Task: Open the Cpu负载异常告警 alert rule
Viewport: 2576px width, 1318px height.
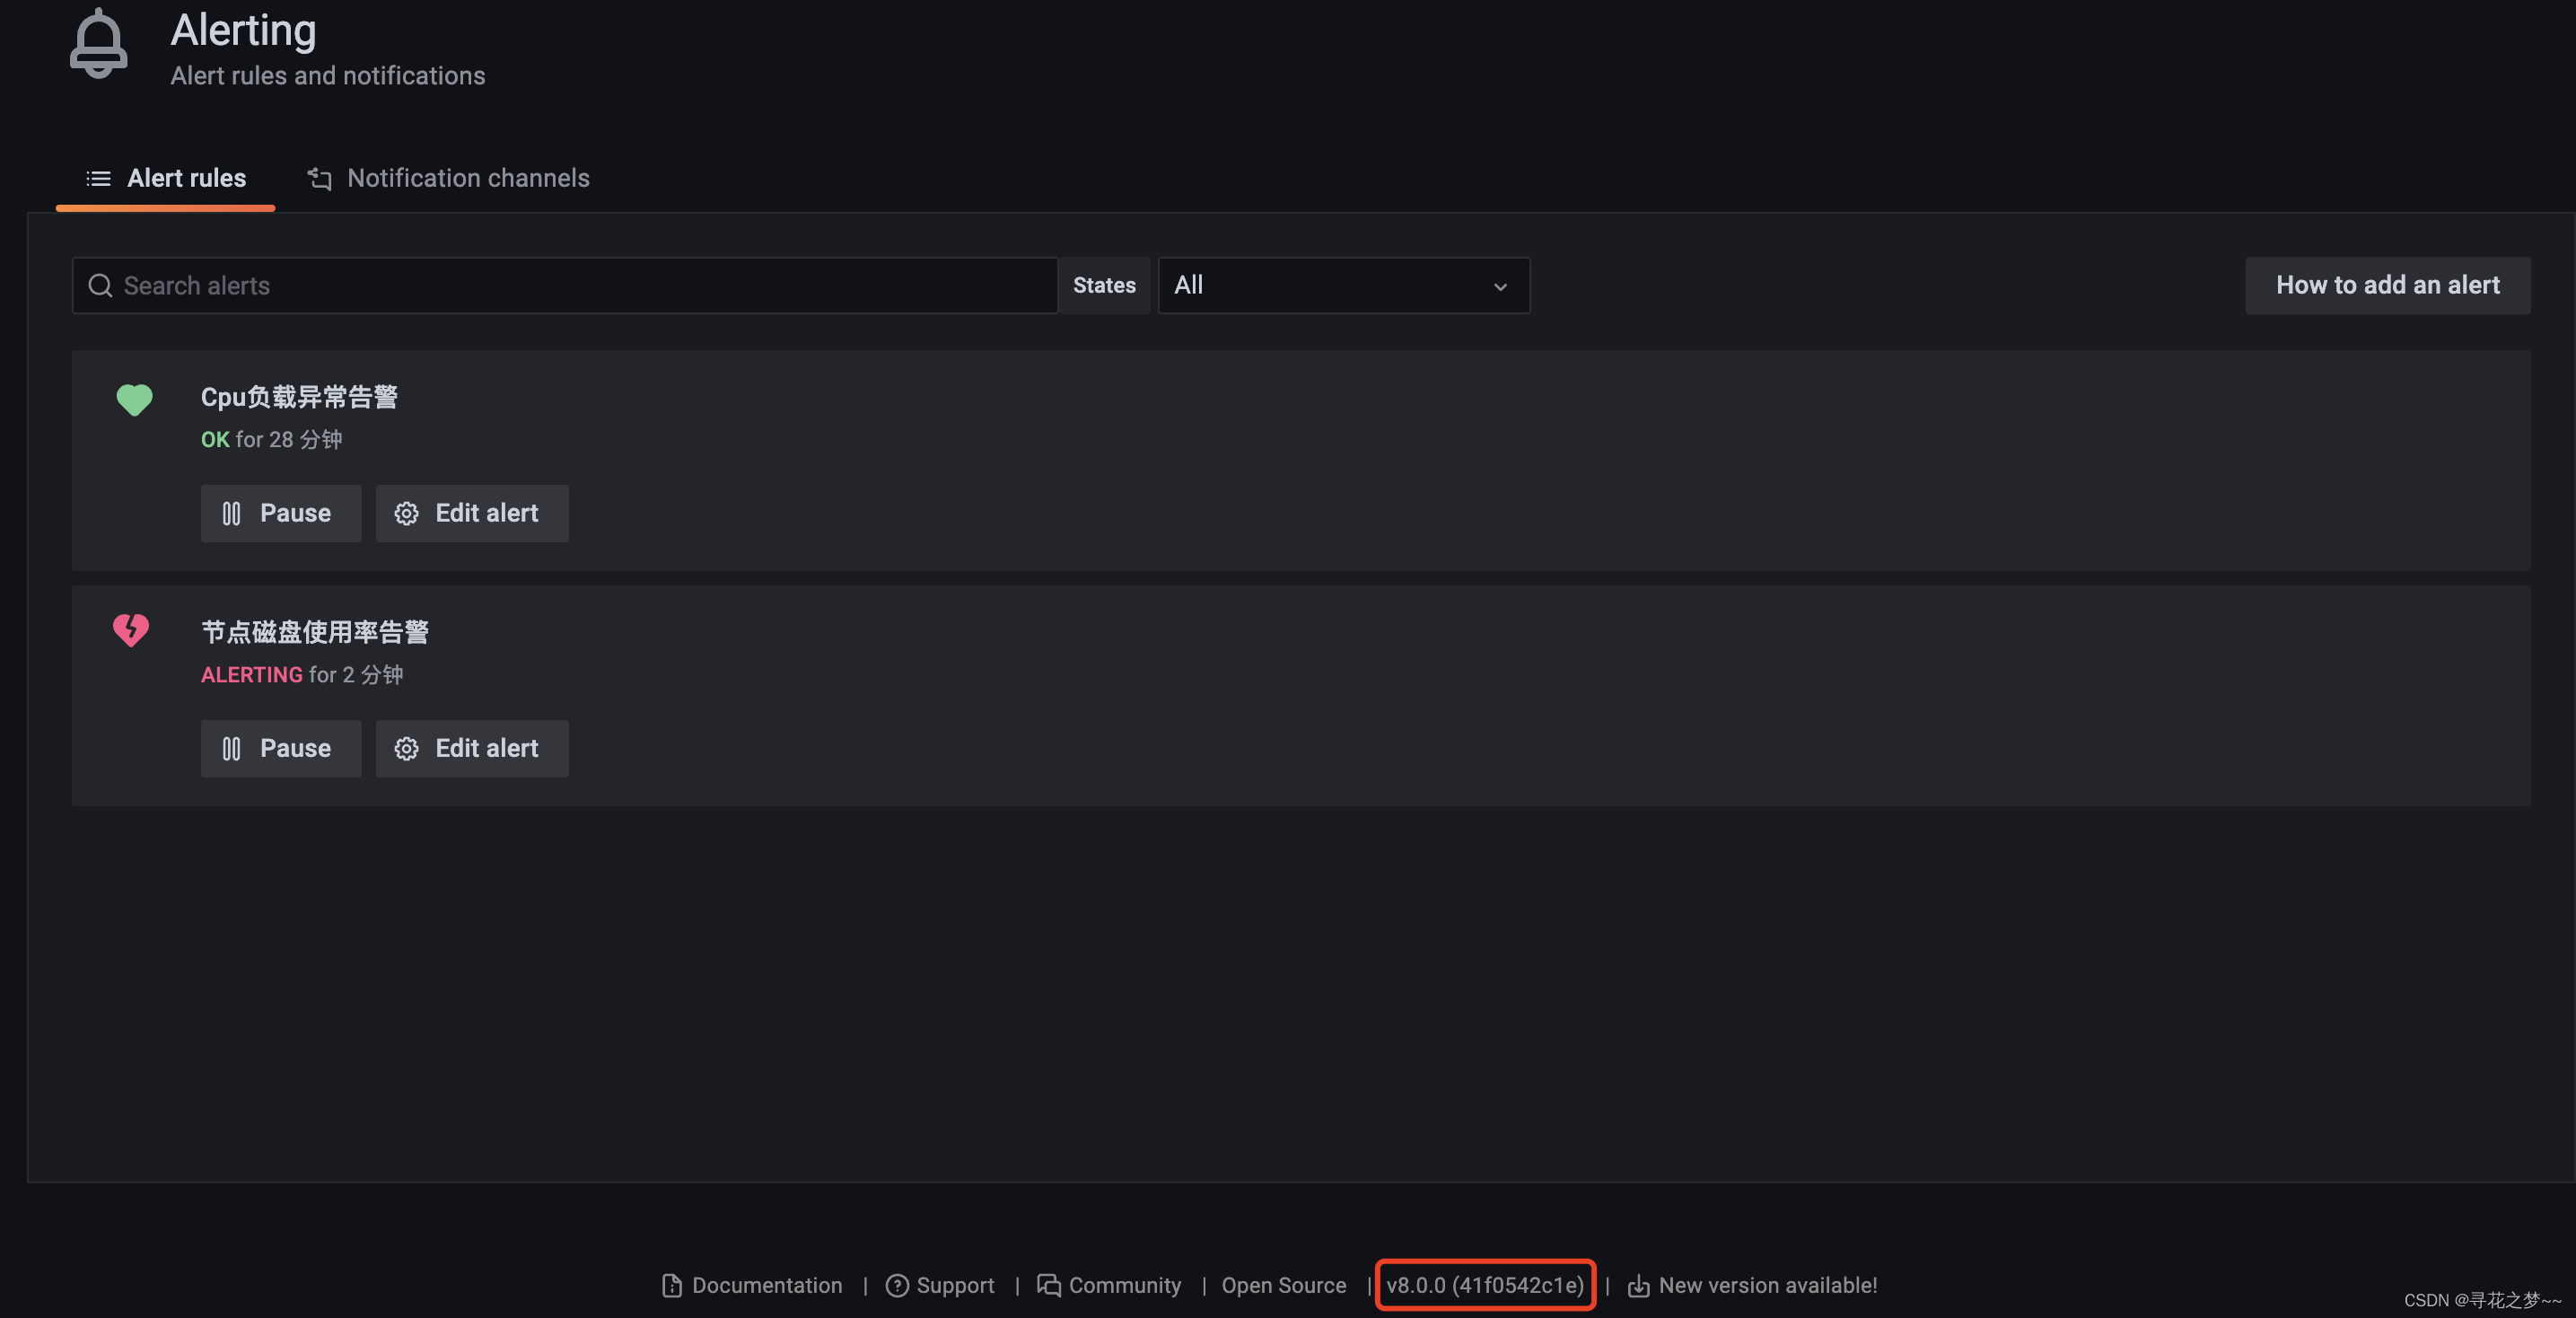Action: [299, 397]
